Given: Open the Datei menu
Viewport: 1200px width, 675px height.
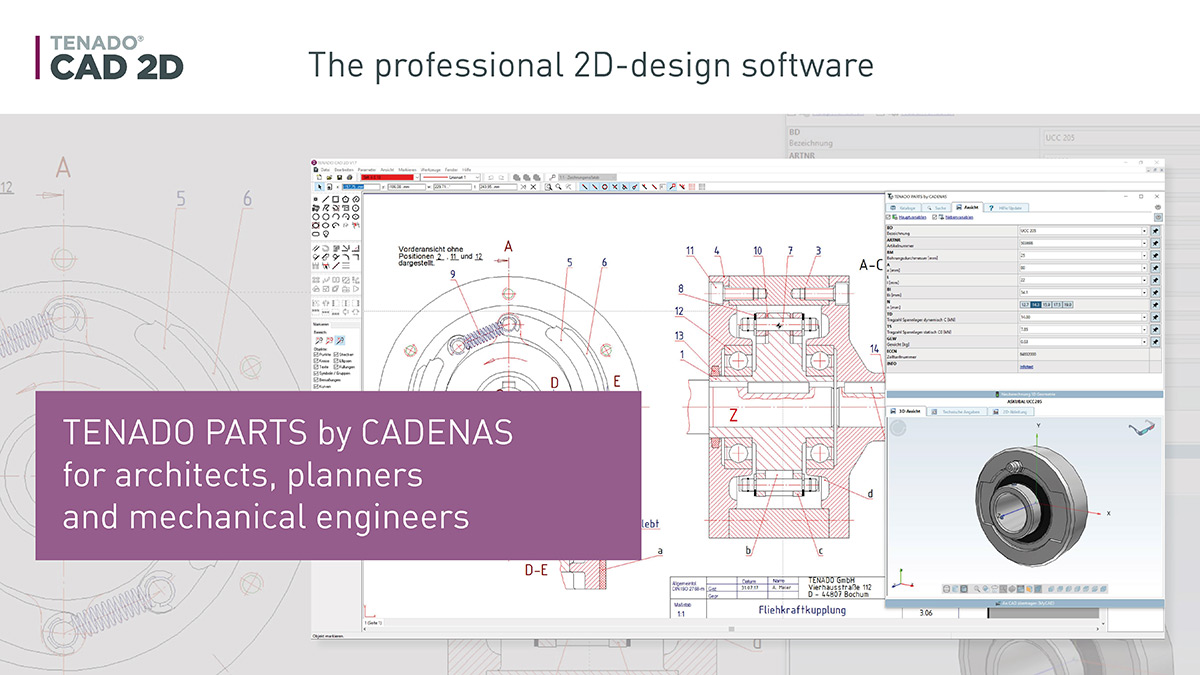Looking at the screenshot, I should click(x=325, y=168).
